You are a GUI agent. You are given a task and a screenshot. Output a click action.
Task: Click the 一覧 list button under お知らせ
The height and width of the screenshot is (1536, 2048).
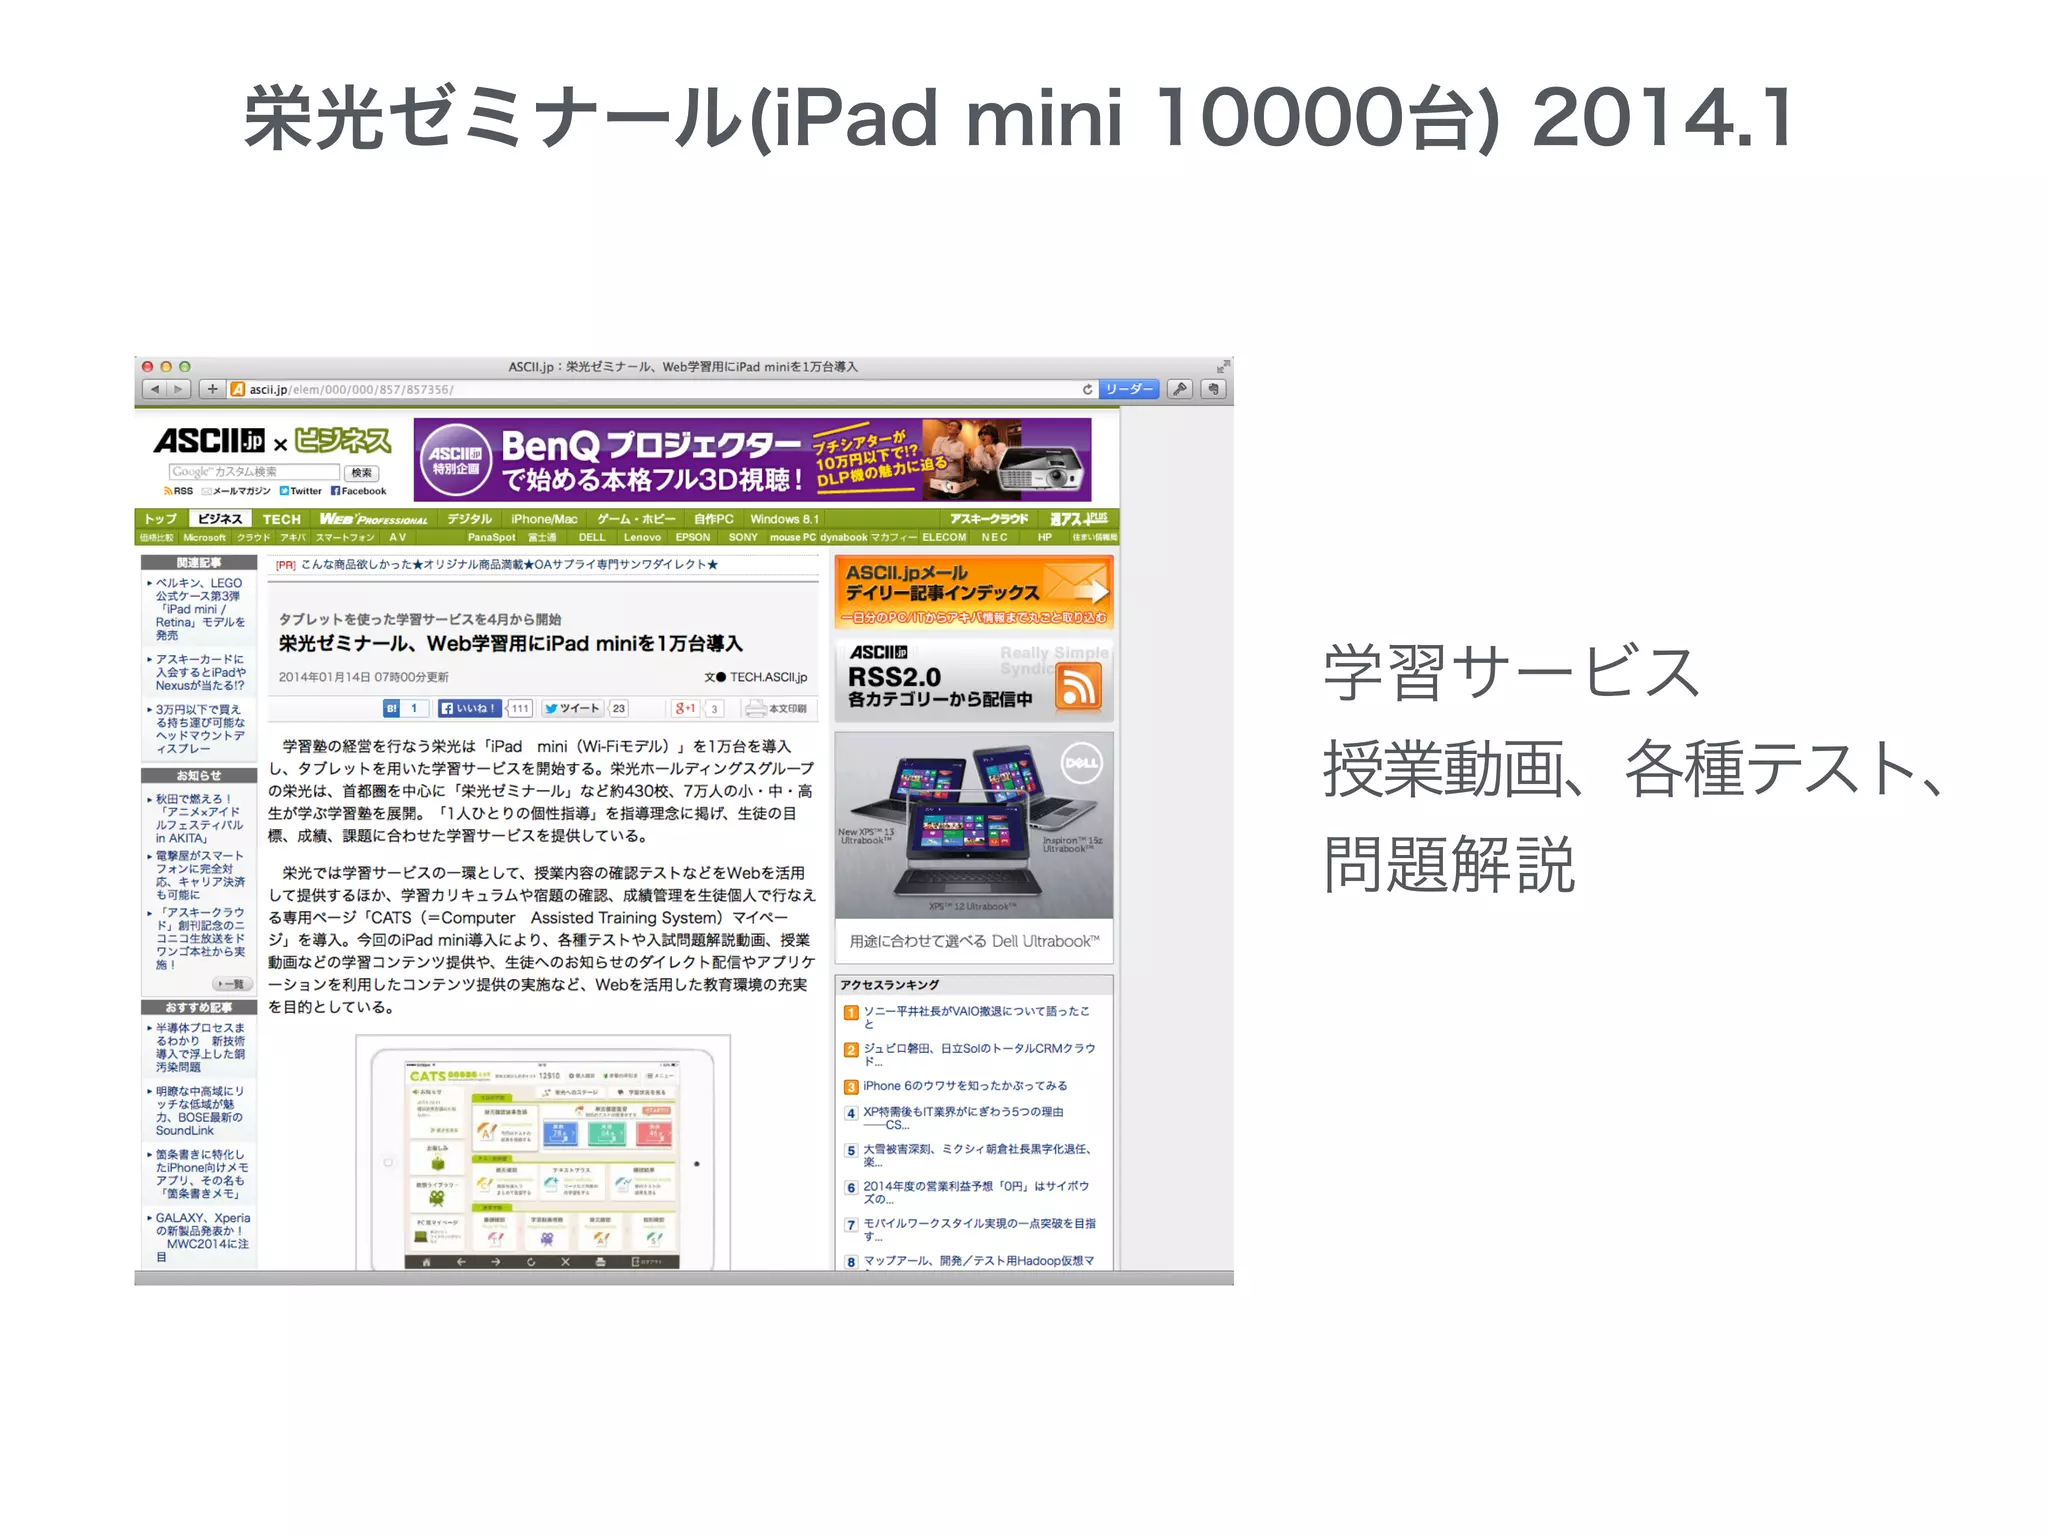(x=232, y=984)
